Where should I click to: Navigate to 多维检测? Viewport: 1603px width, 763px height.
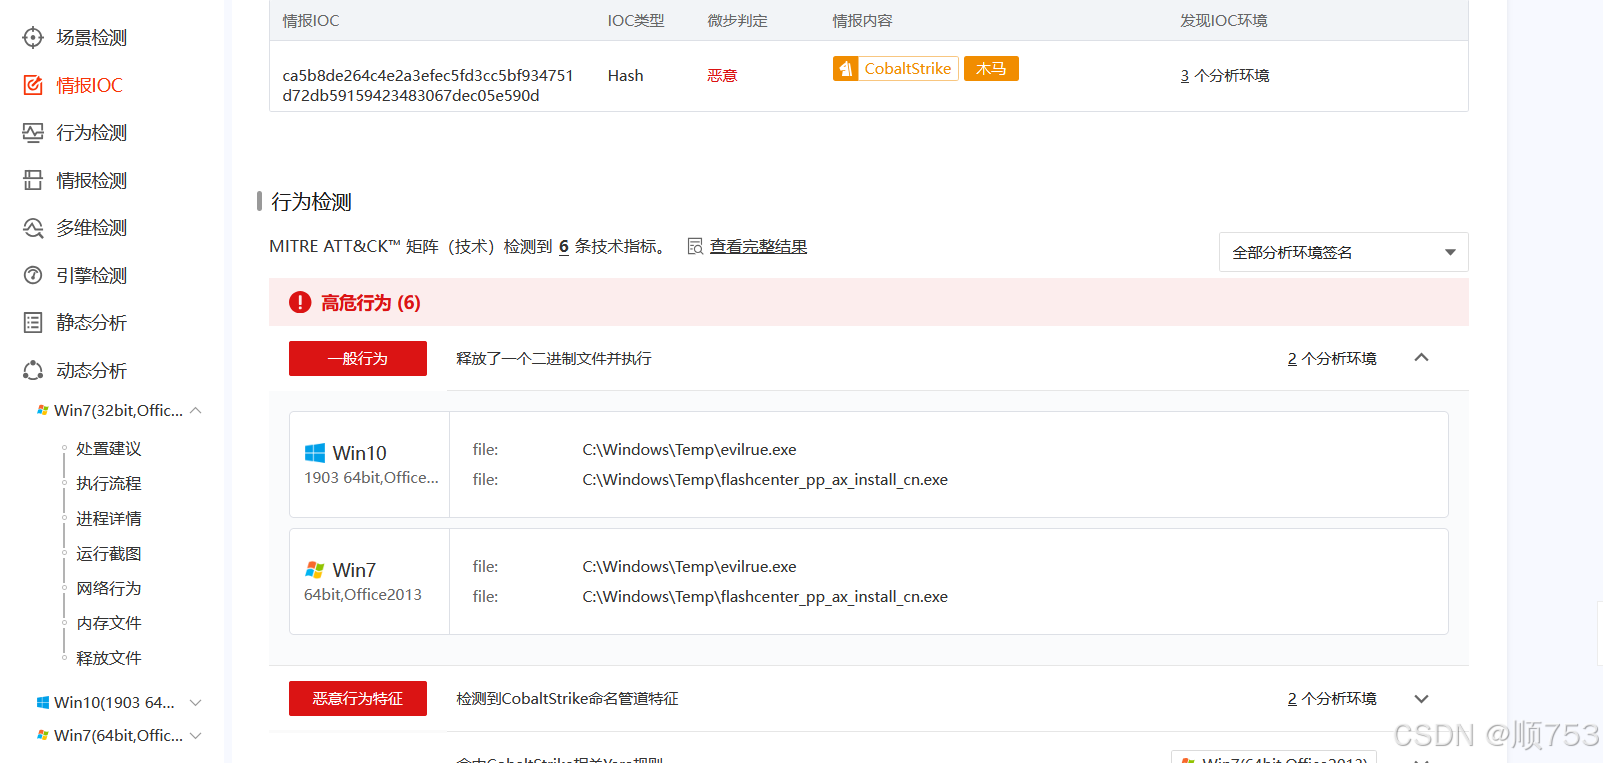pos(91,228)
